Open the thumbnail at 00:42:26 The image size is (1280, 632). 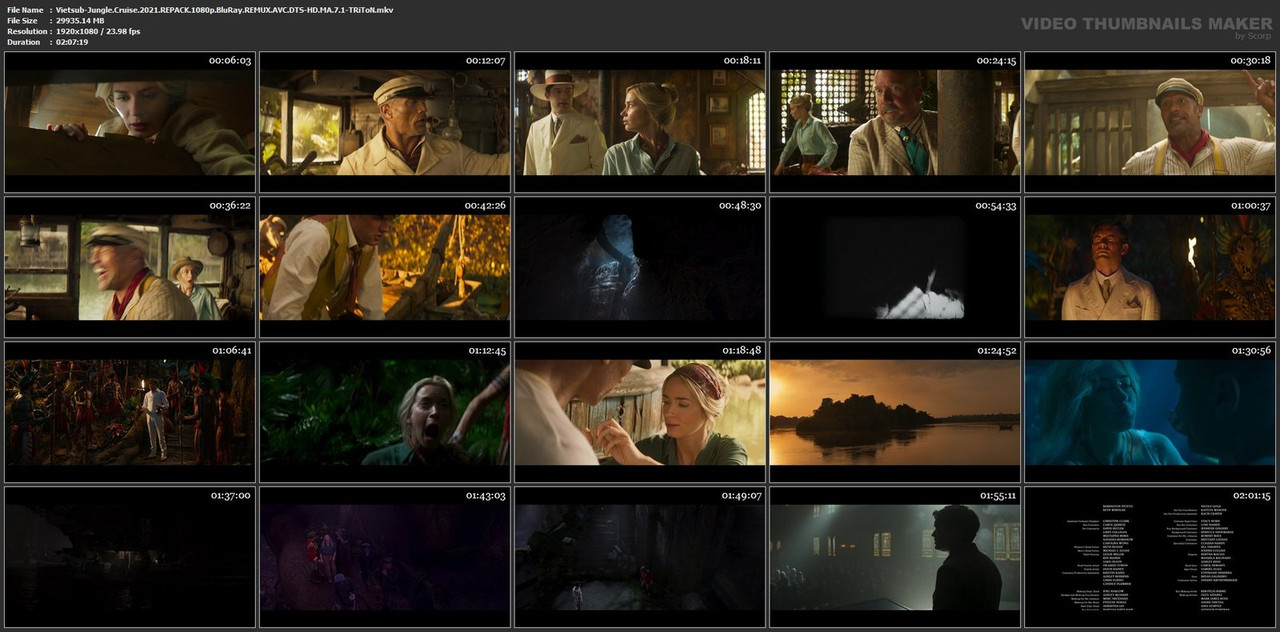tap(384, 267)
